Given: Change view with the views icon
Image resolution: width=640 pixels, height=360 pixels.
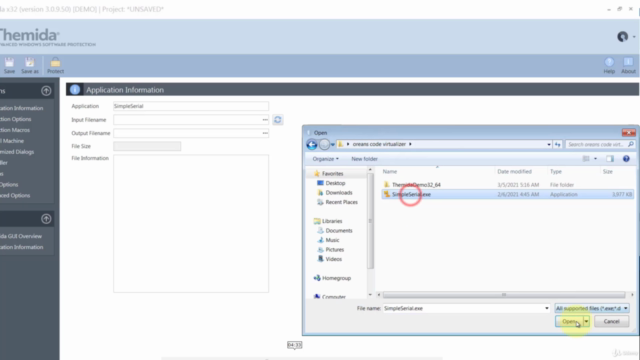Looking at the screenshot, I should 586,159.
